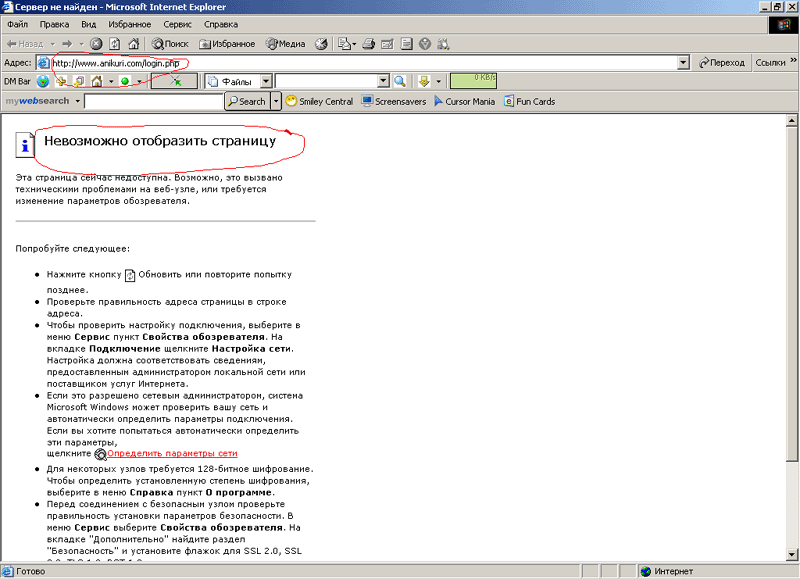Image resolution: width=800 pixels, height=579 pixels.
Task: Open the Поиск (Search) panel
Action: (170, 44)
